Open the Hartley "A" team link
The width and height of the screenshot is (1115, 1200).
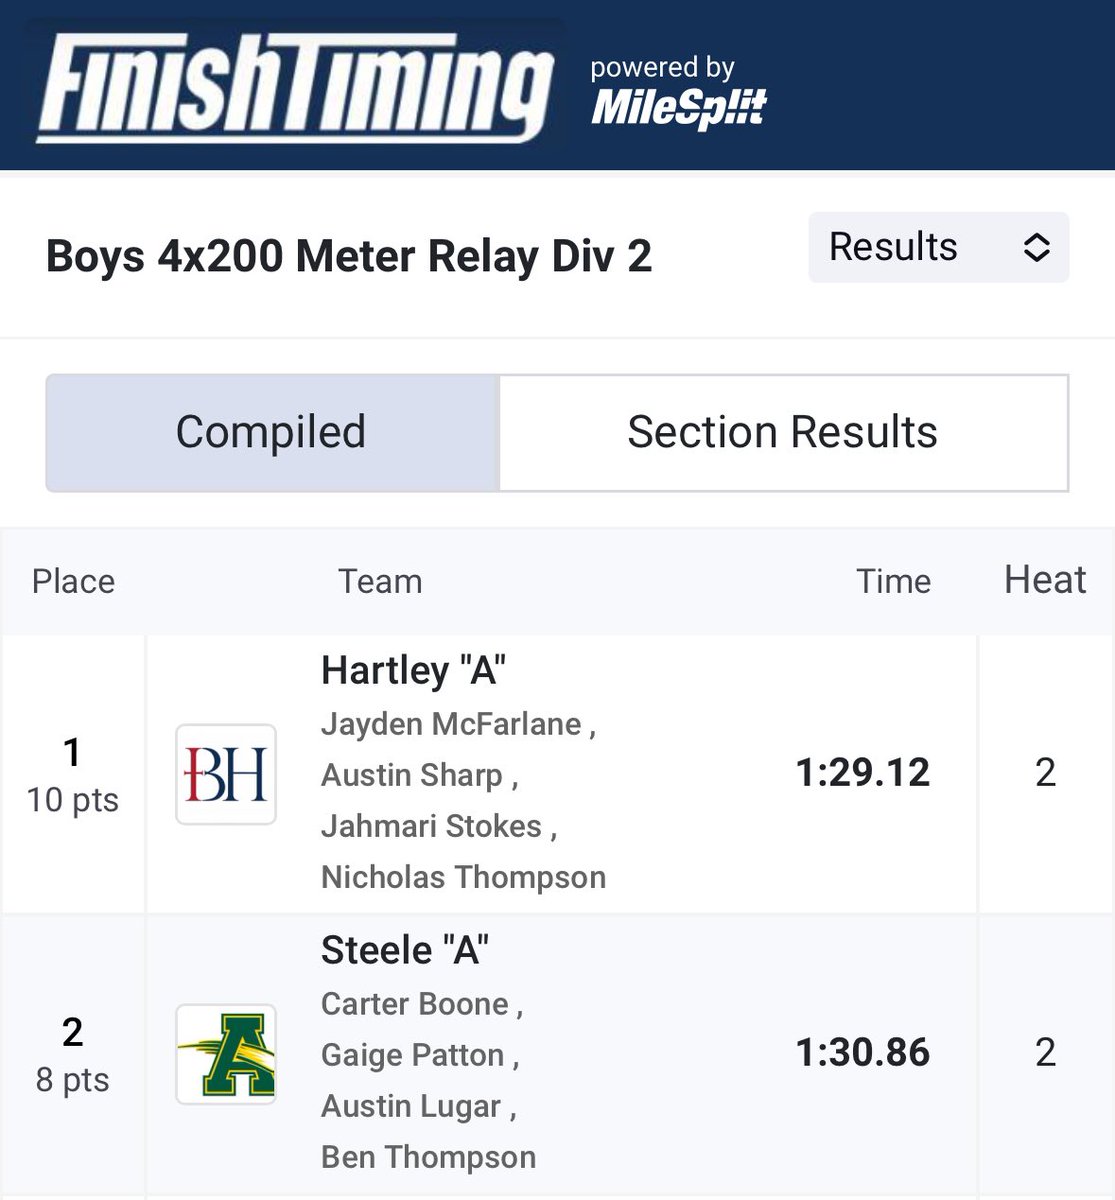pos(413,670)
